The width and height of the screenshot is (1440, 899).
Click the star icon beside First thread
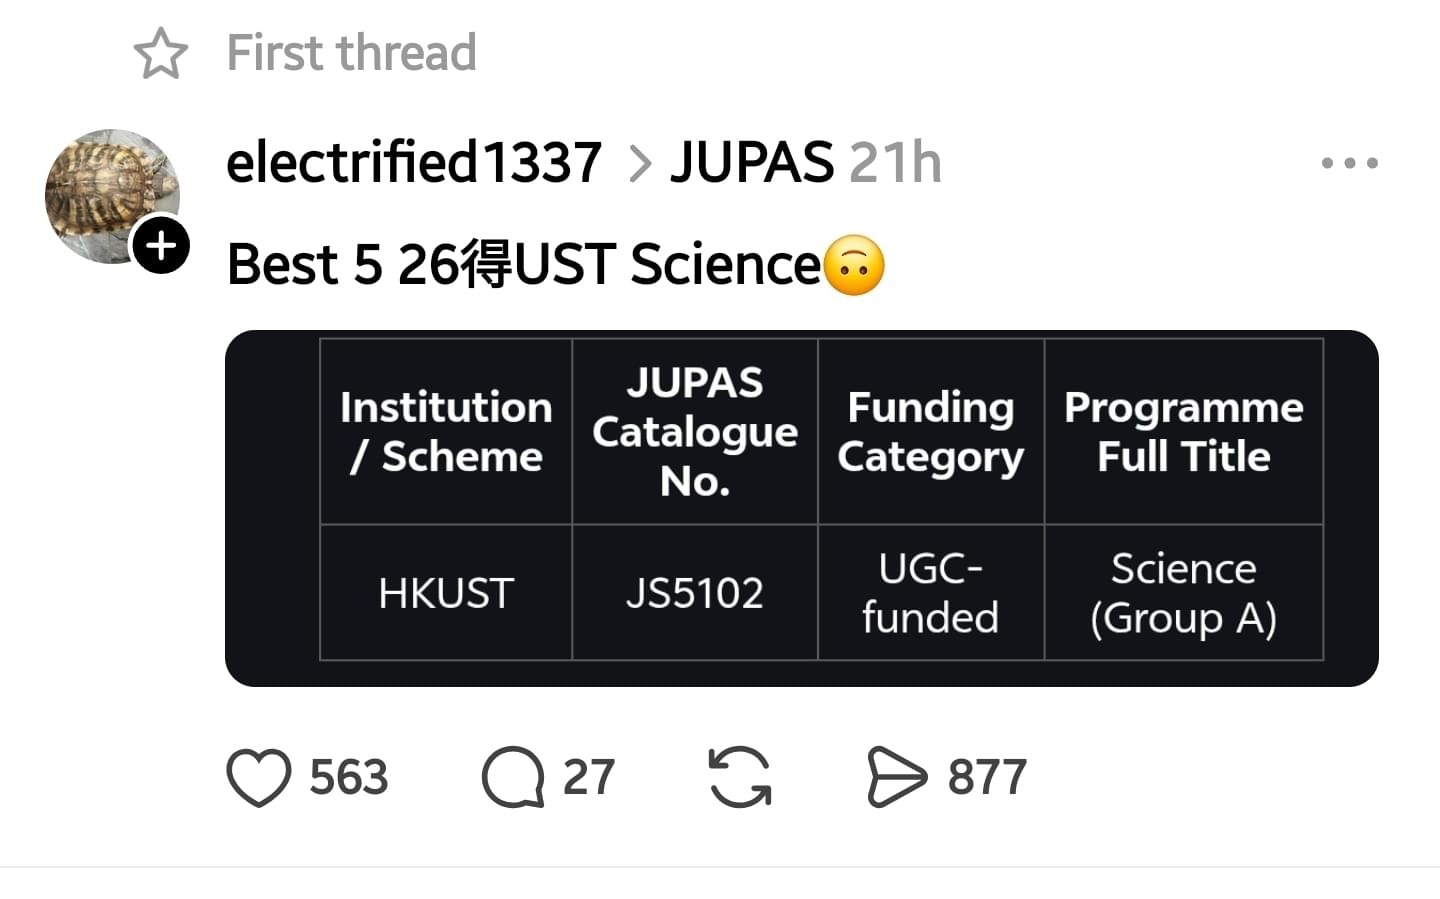pyautogui.click(x=161, y=53)
